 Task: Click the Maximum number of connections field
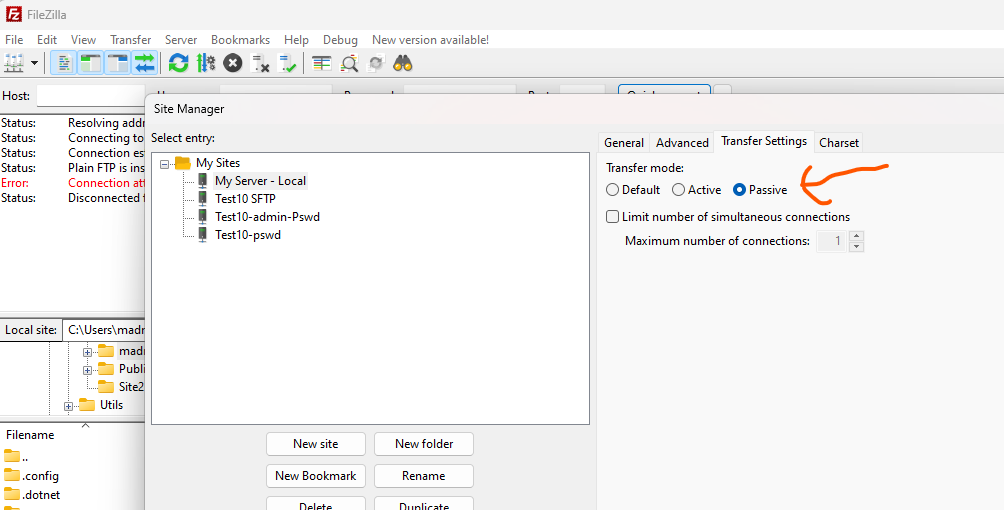(x=832, y=242)
